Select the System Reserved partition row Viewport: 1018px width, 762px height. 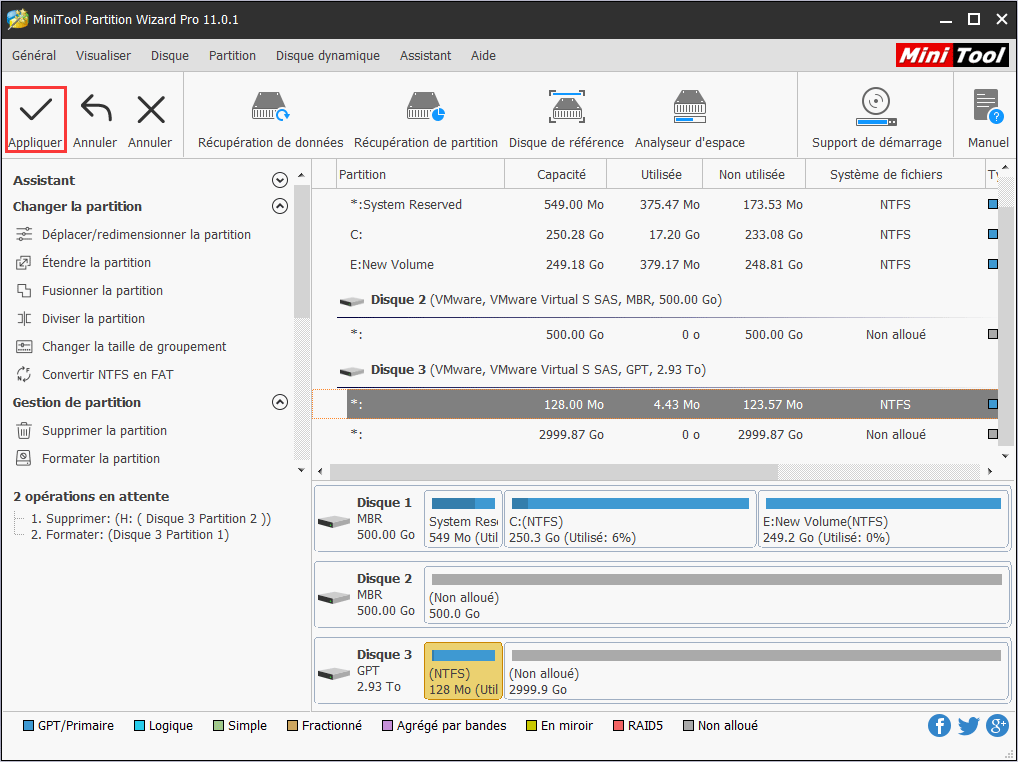tap(655, 204)
